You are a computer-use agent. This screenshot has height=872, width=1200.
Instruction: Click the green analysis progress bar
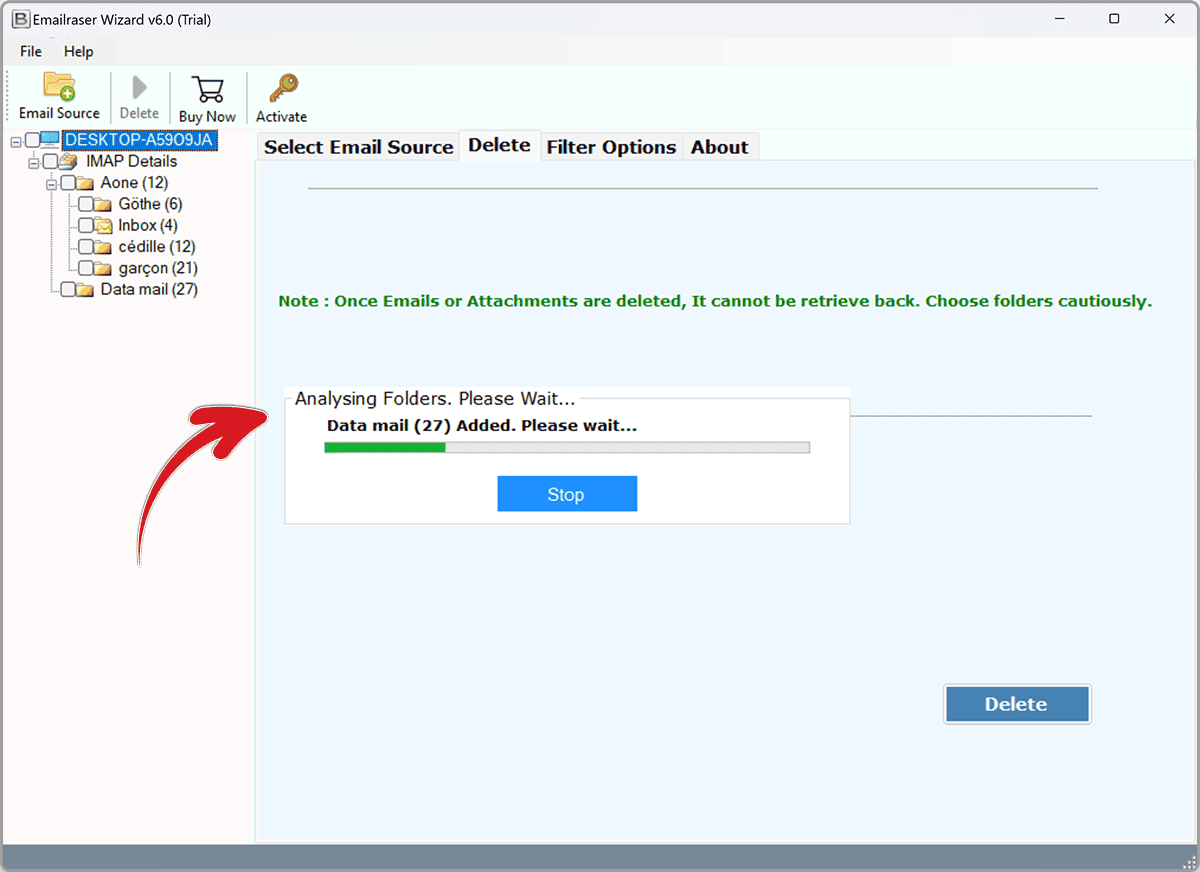pos(567,447)
